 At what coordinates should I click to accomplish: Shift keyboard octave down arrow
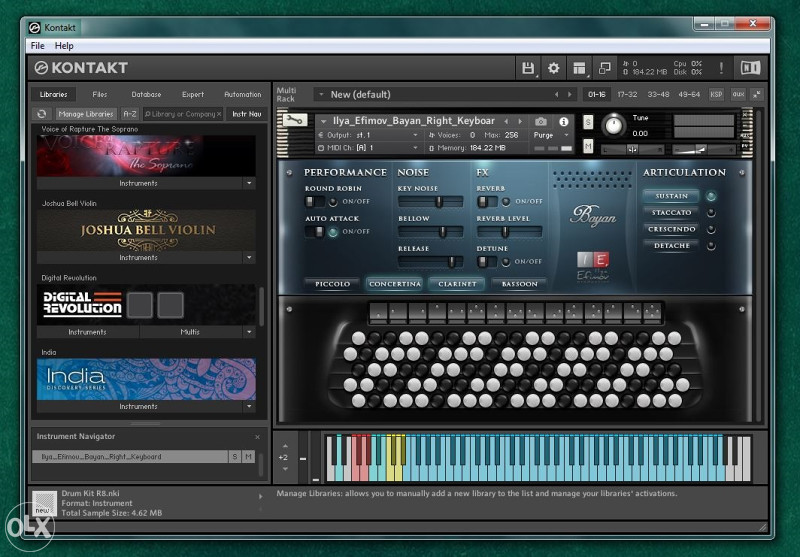[285, 469]
